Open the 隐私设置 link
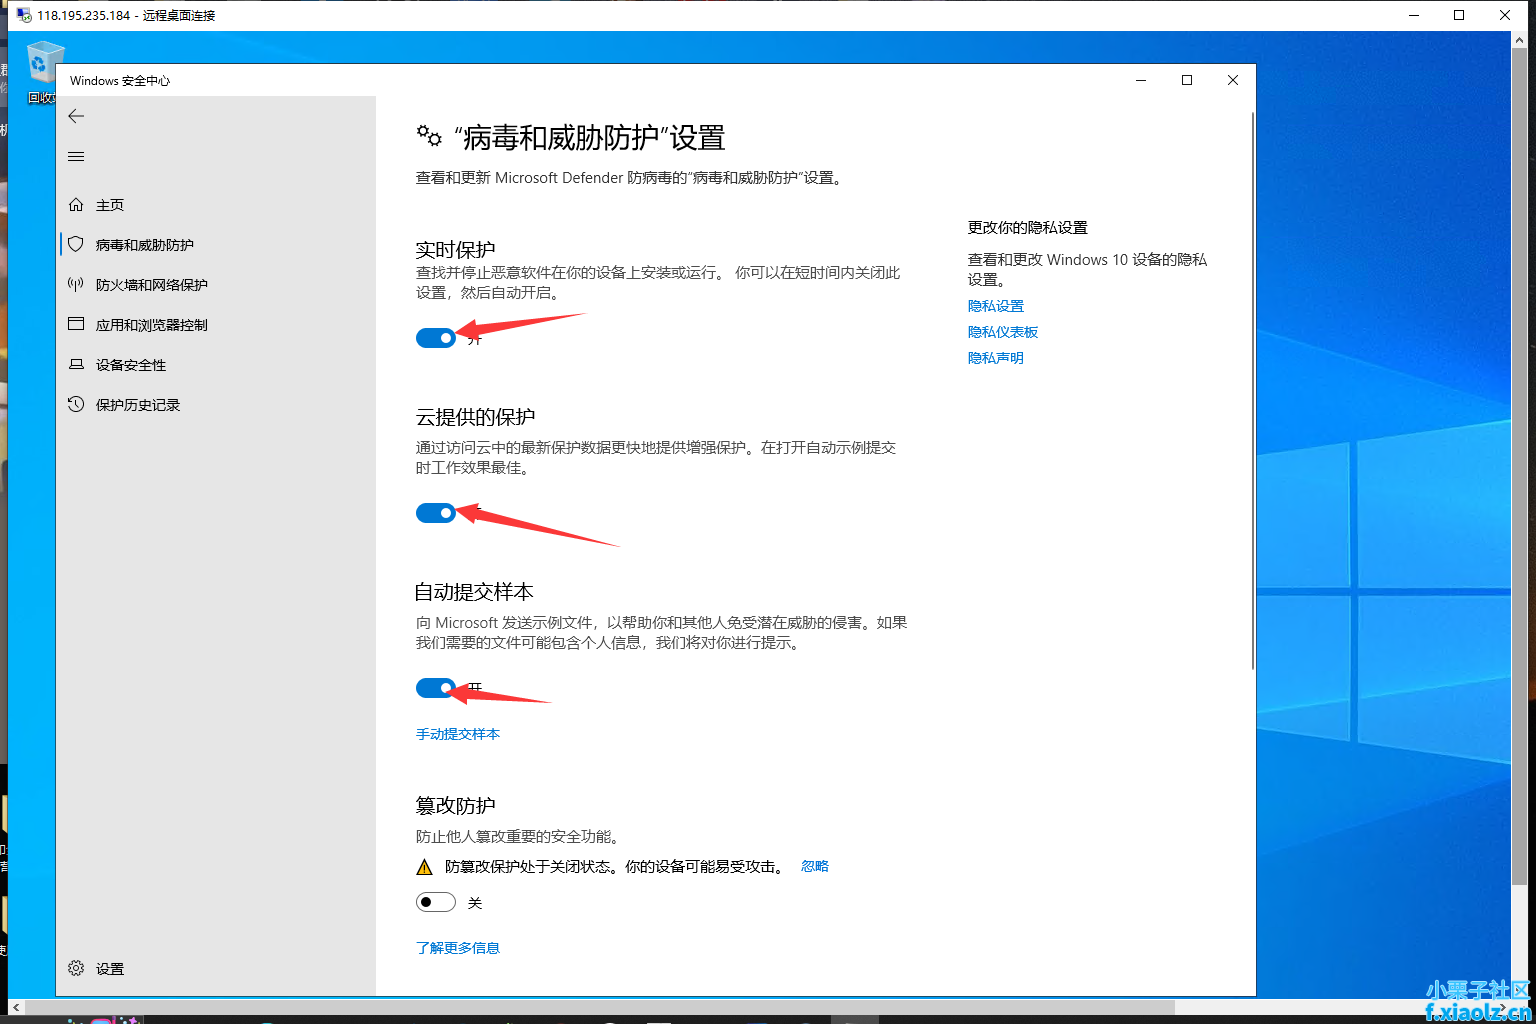 [995, 306]
